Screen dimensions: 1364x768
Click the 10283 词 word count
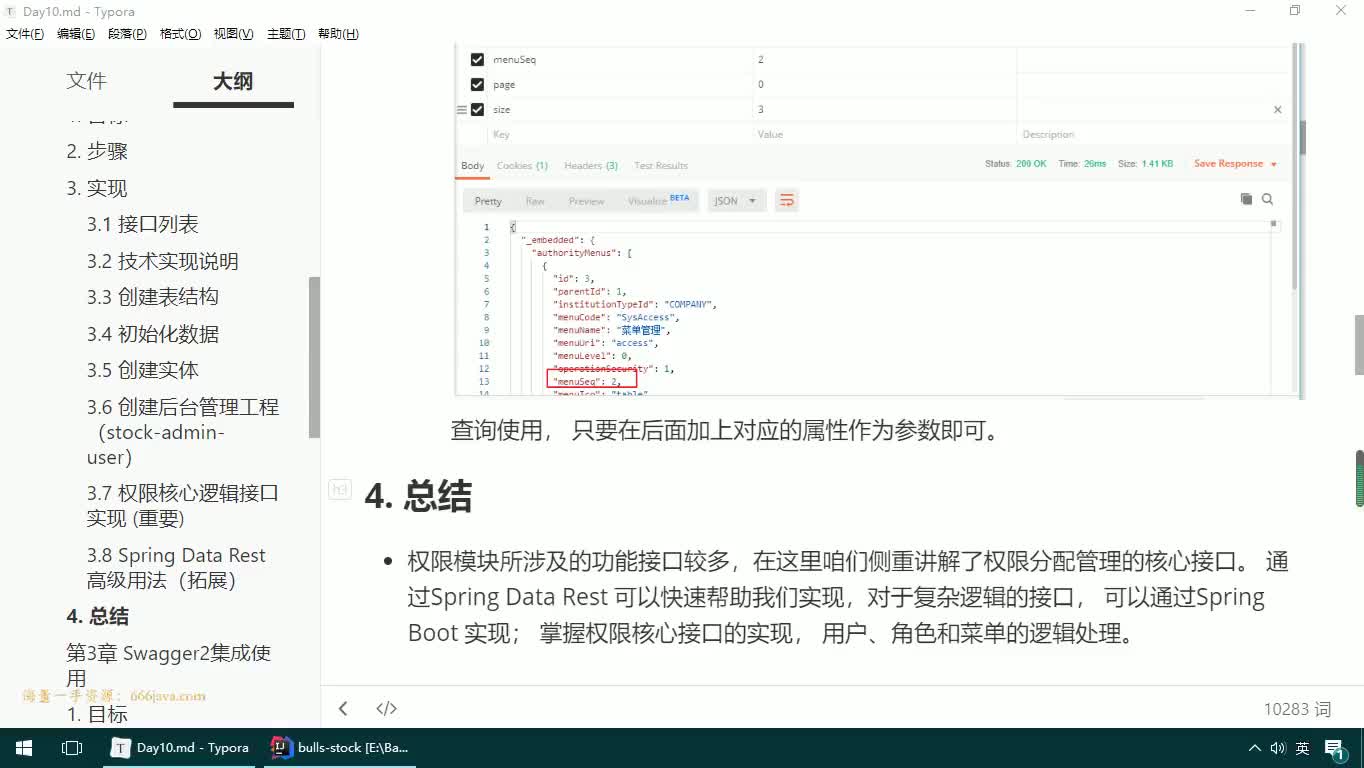pyautogui.click(x=1297, y=709)
